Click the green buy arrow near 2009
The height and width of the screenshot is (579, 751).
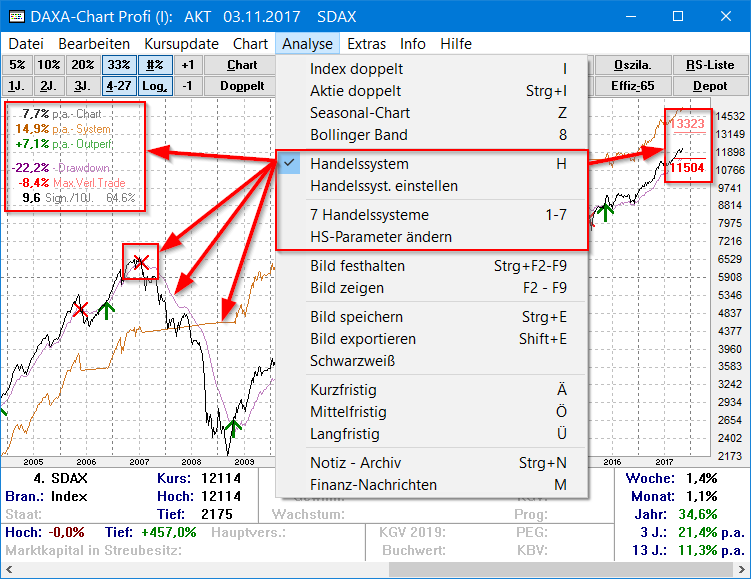click(x=233, y=428)
